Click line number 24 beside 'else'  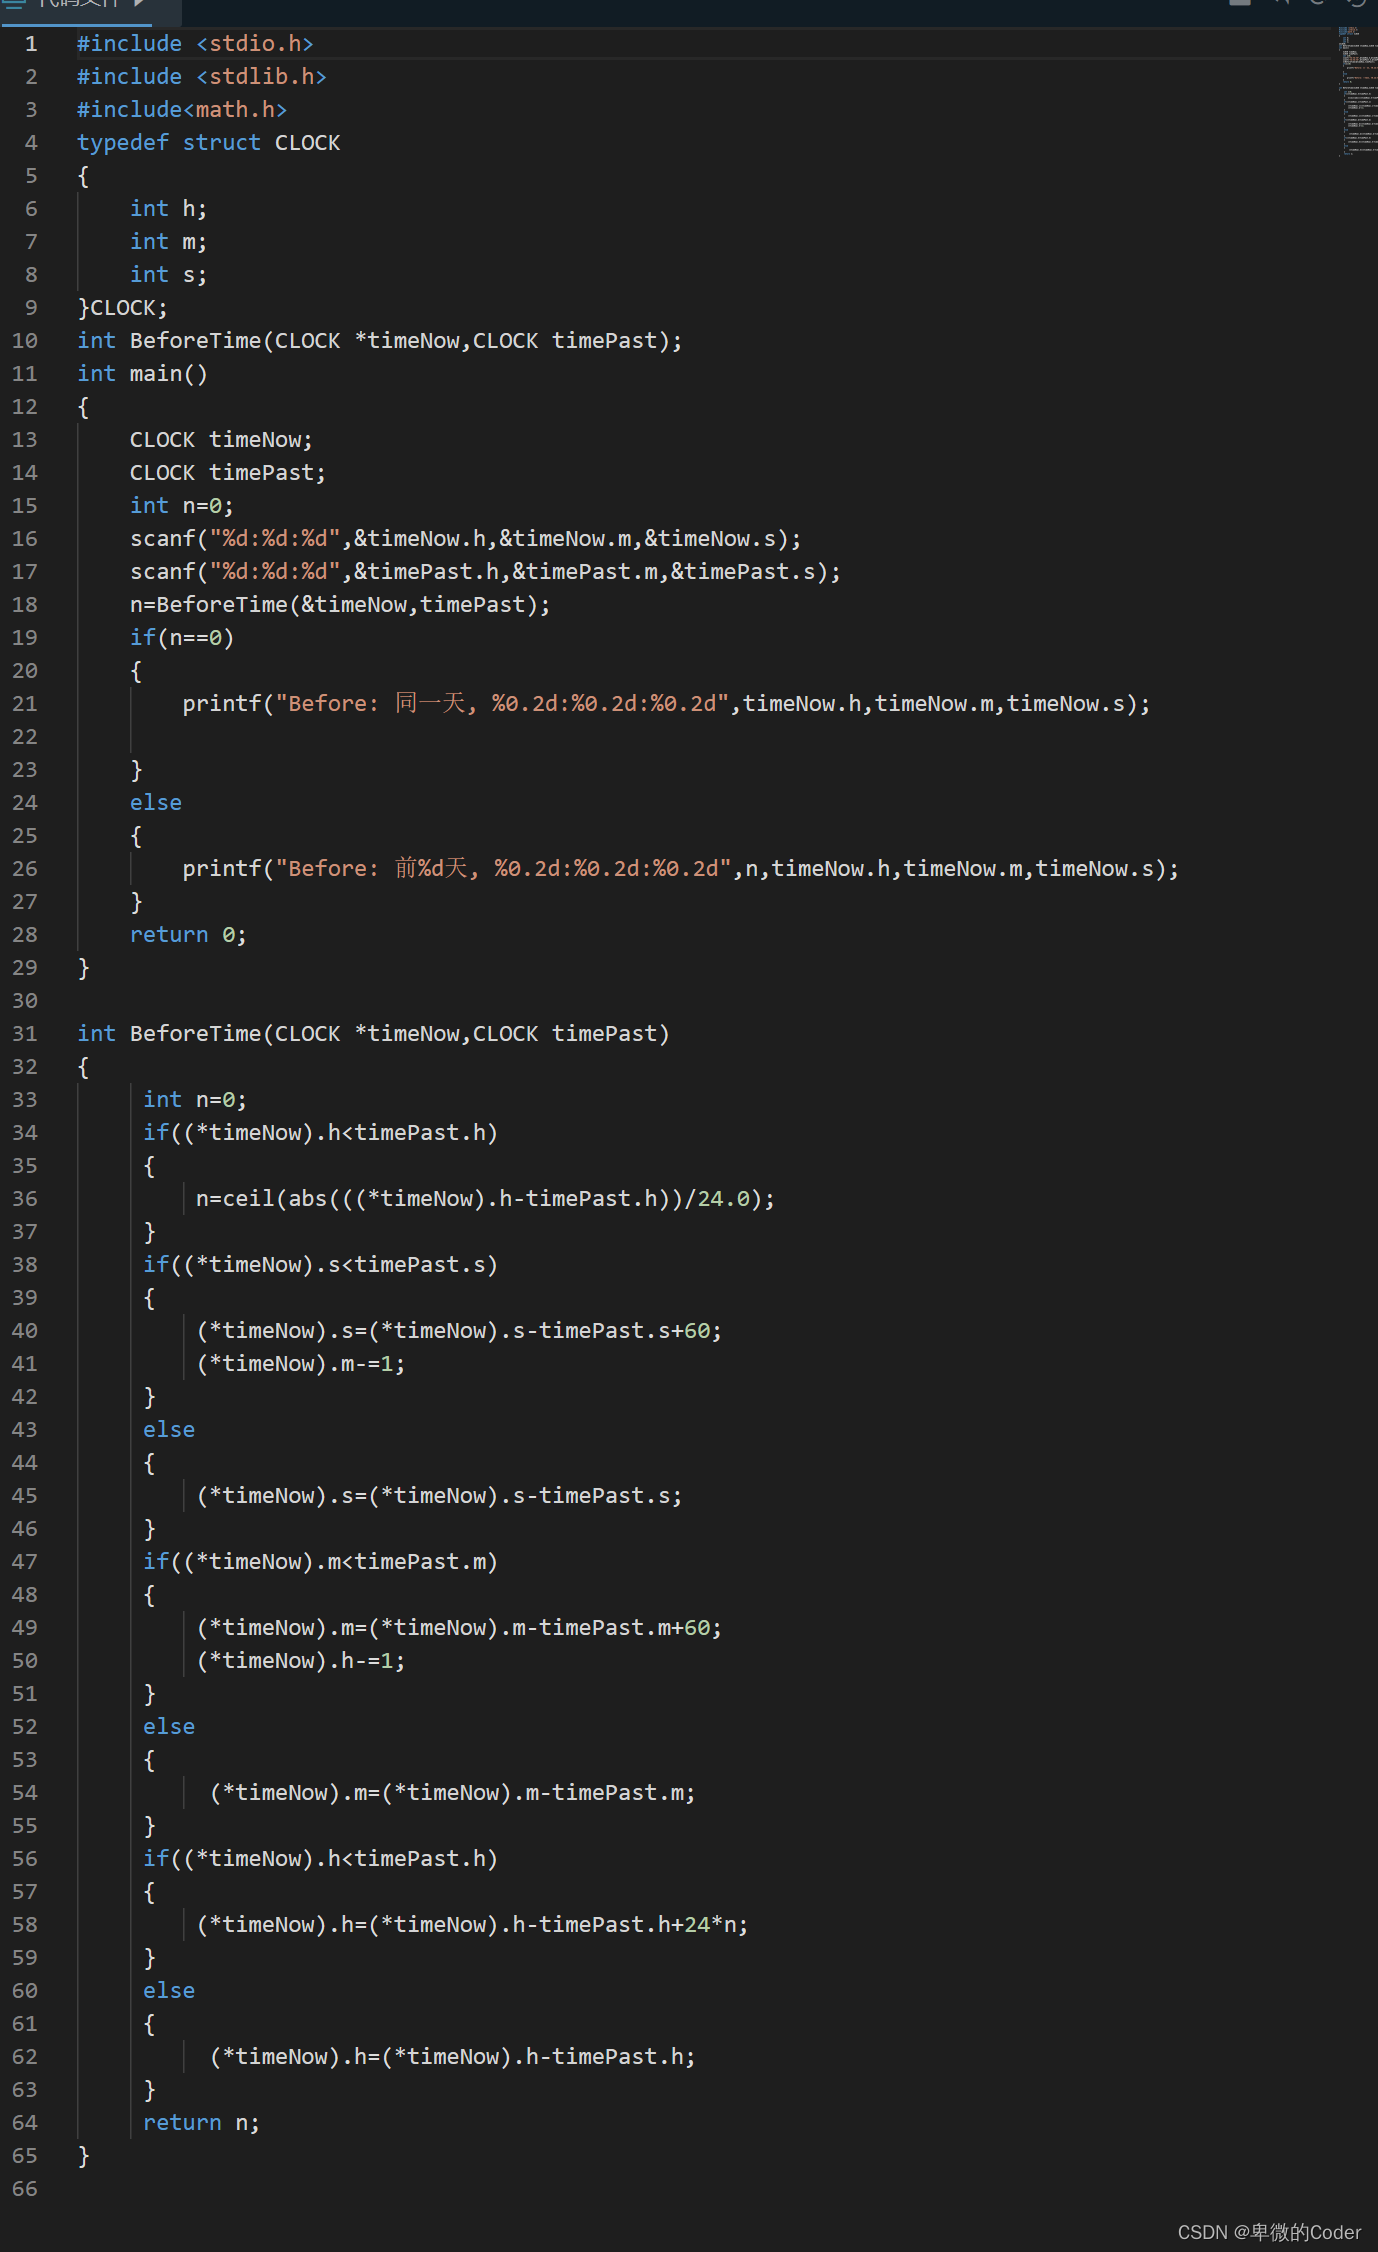point(25,803)
